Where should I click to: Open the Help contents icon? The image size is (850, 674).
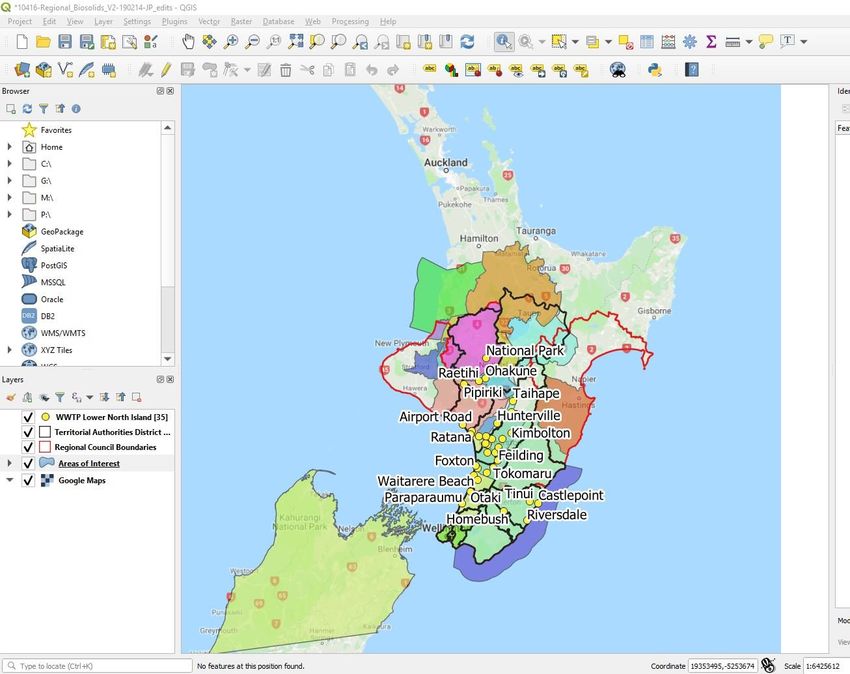tap(692, 69)
